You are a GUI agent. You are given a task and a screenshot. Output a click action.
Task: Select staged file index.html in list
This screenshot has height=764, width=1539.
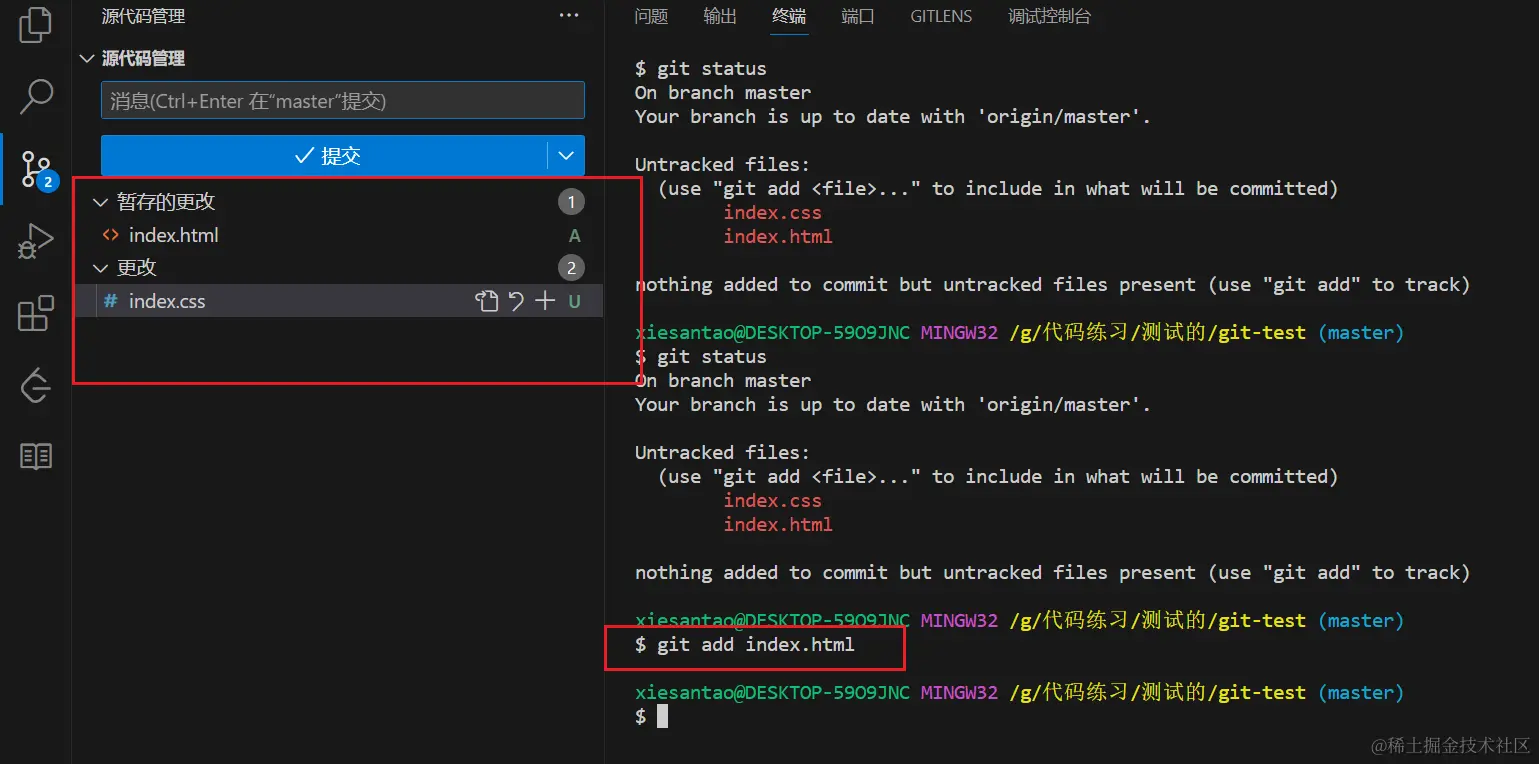[338, 235]
